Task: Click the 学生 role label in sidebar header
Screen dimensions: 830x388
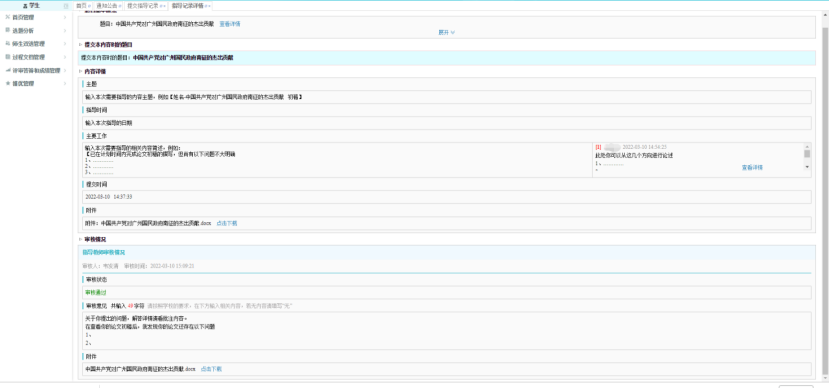Action: click(34, 6)
